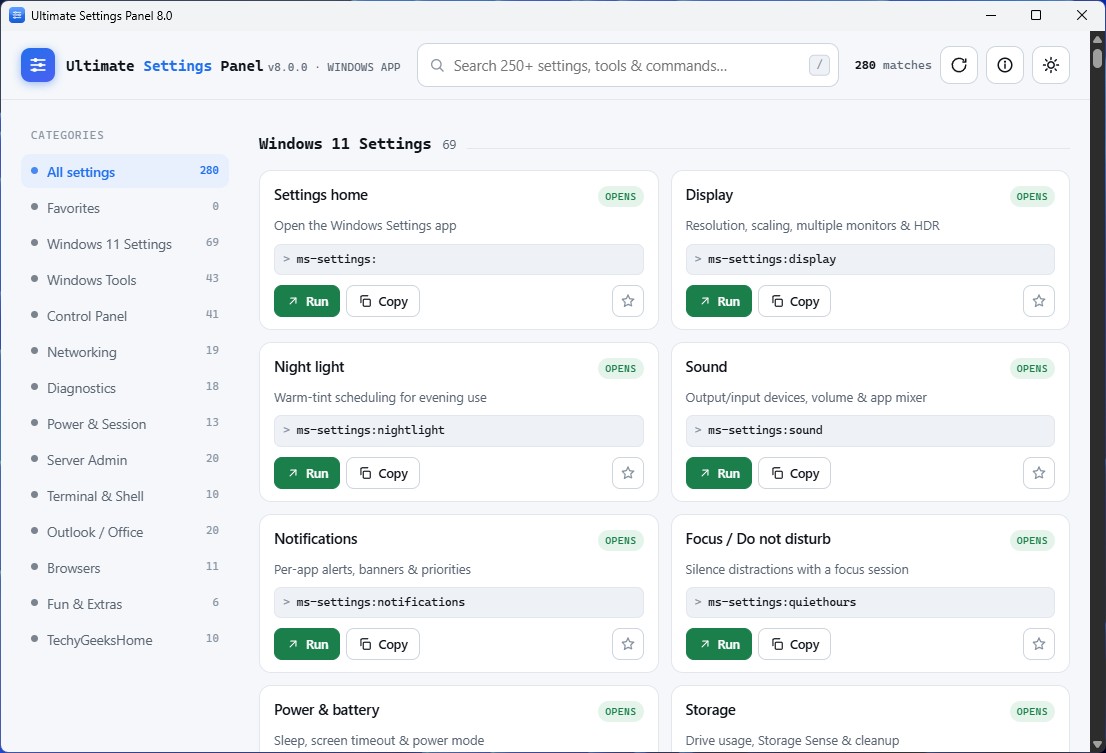Click the magnifier icon in search box
The height and width of the screenshot is (753, 1106).
tap(437, 66)
